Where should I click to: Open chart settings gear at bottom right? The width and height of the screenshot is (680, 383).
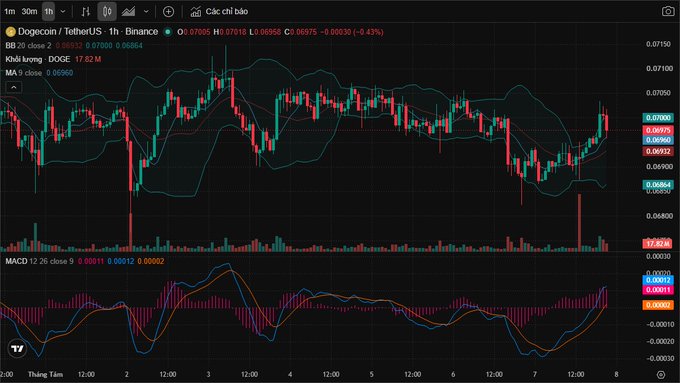[x=660, y=374]
